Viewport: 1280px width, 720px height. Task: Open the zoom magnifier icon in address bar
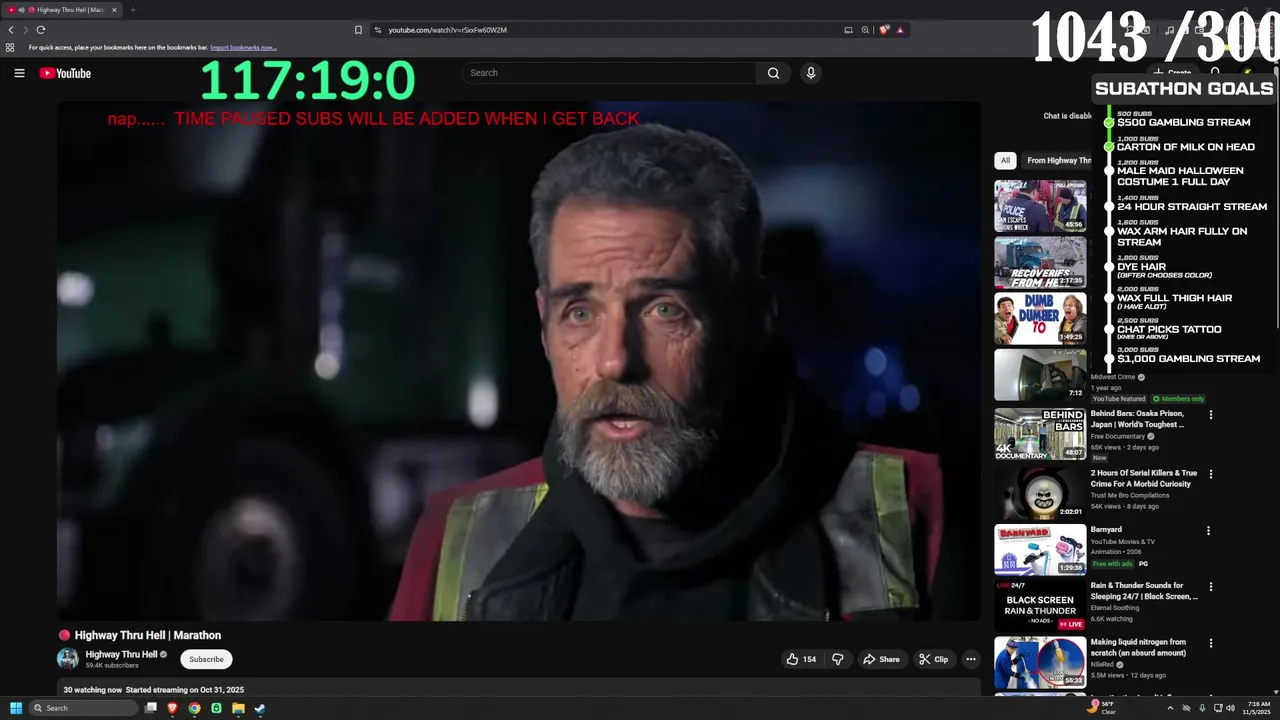point(865,30)
